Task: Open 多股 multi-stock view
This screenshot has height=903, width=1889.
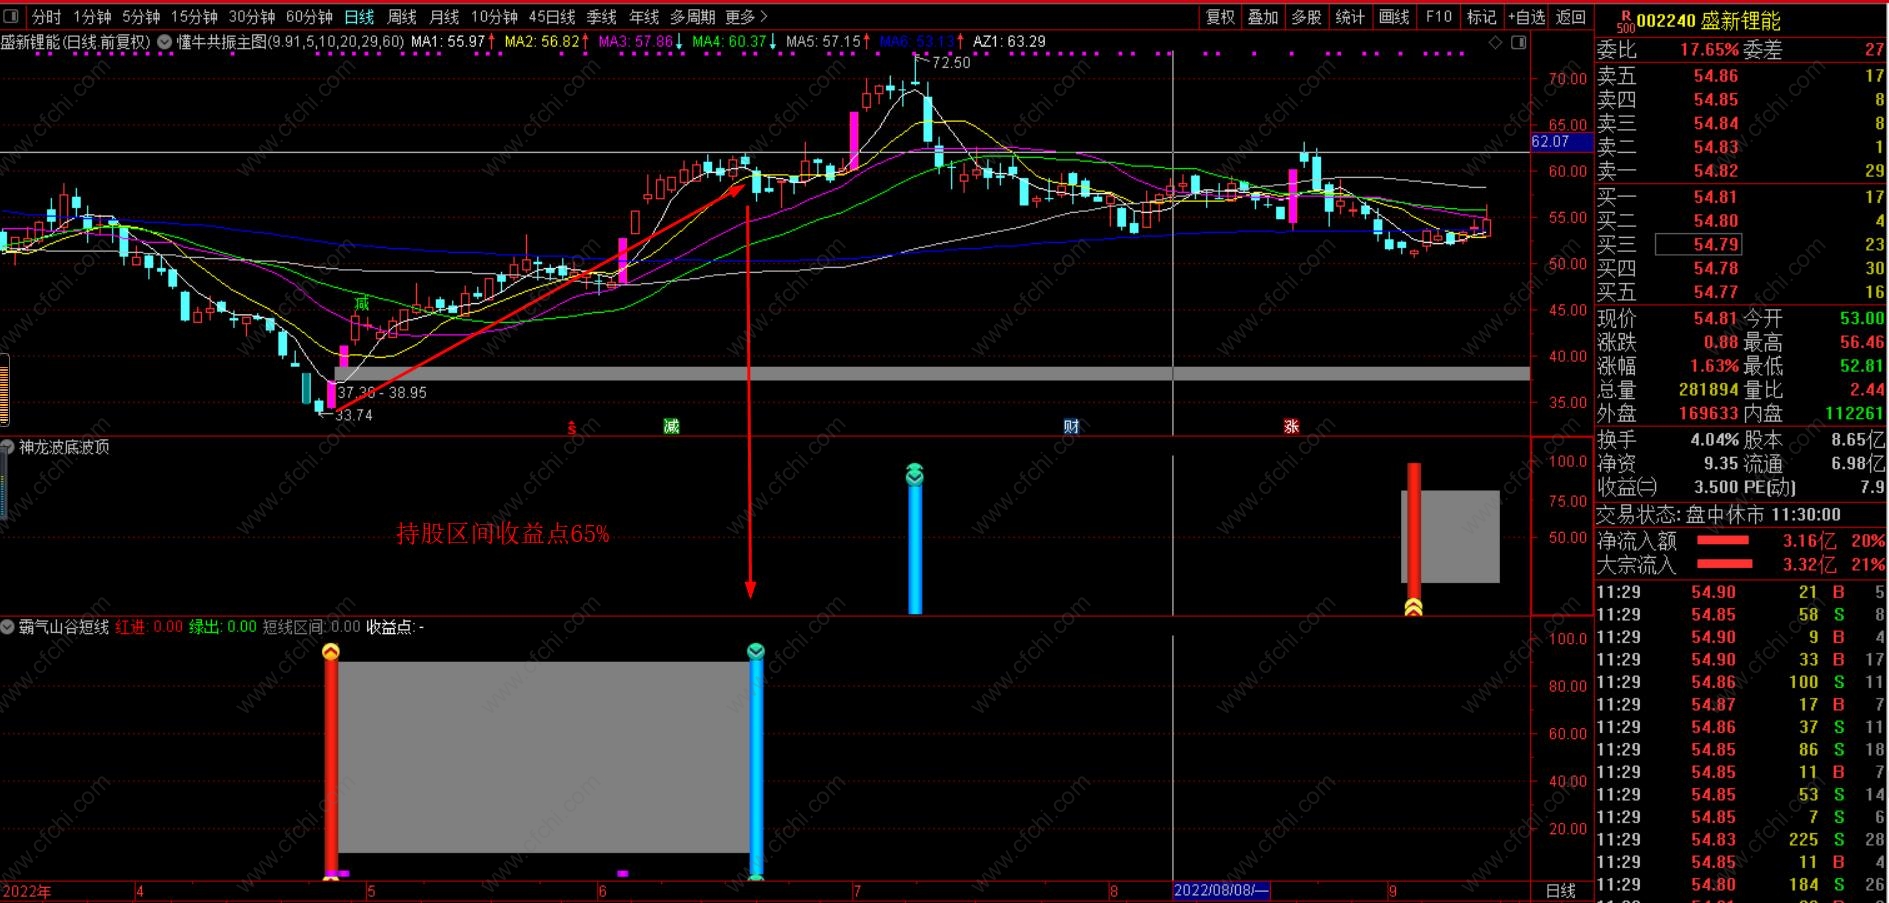Action: click(x=1306, y=17)
